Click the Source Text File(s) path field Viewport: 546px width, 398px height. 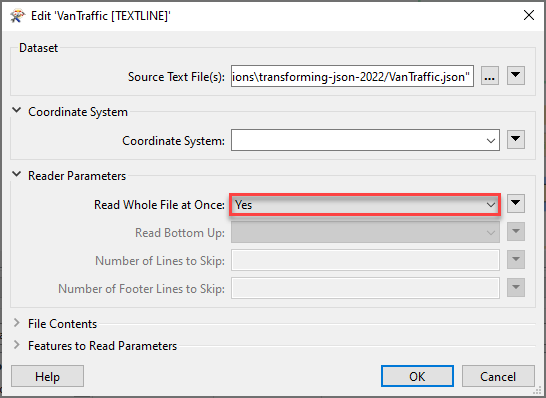352,76
